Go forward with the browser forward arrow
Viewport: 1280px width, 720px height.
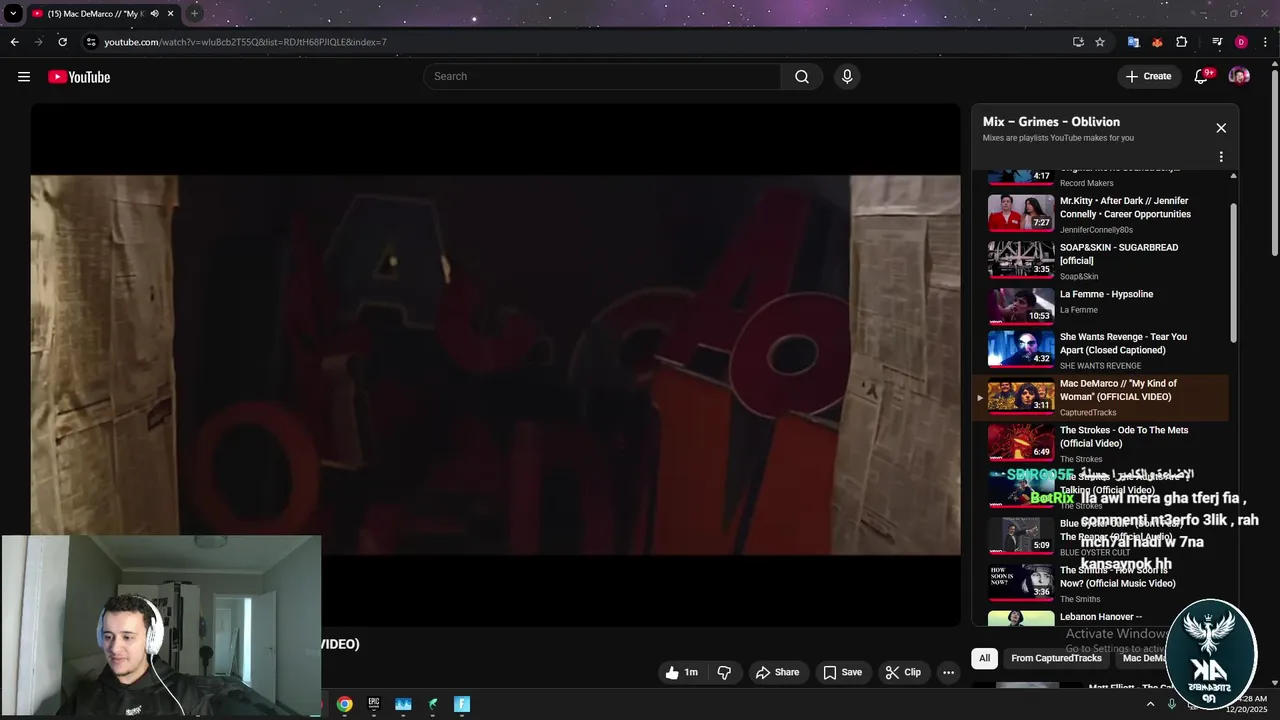(38, 42)
